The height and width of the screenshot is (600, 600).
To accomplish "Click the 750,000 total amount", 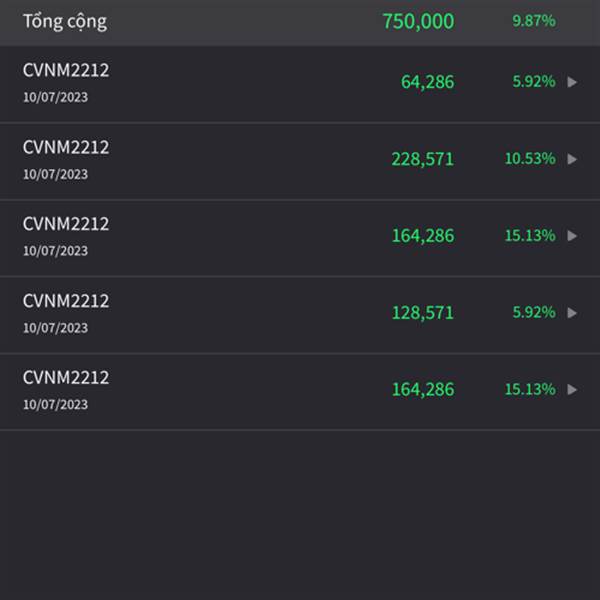I will (x=418, y=21).
